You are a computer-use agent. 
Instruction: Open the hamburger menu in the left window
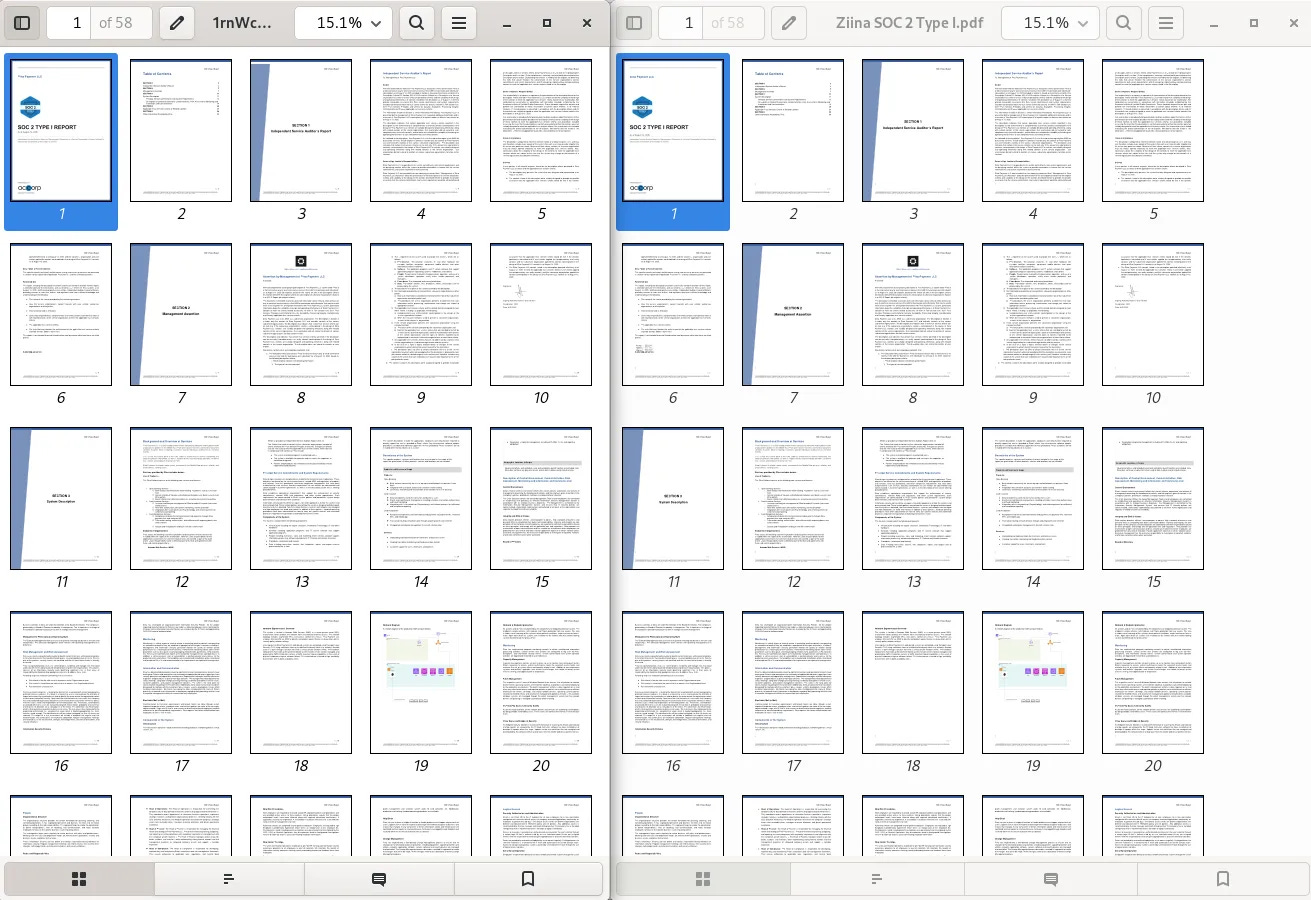pos(458,22)
